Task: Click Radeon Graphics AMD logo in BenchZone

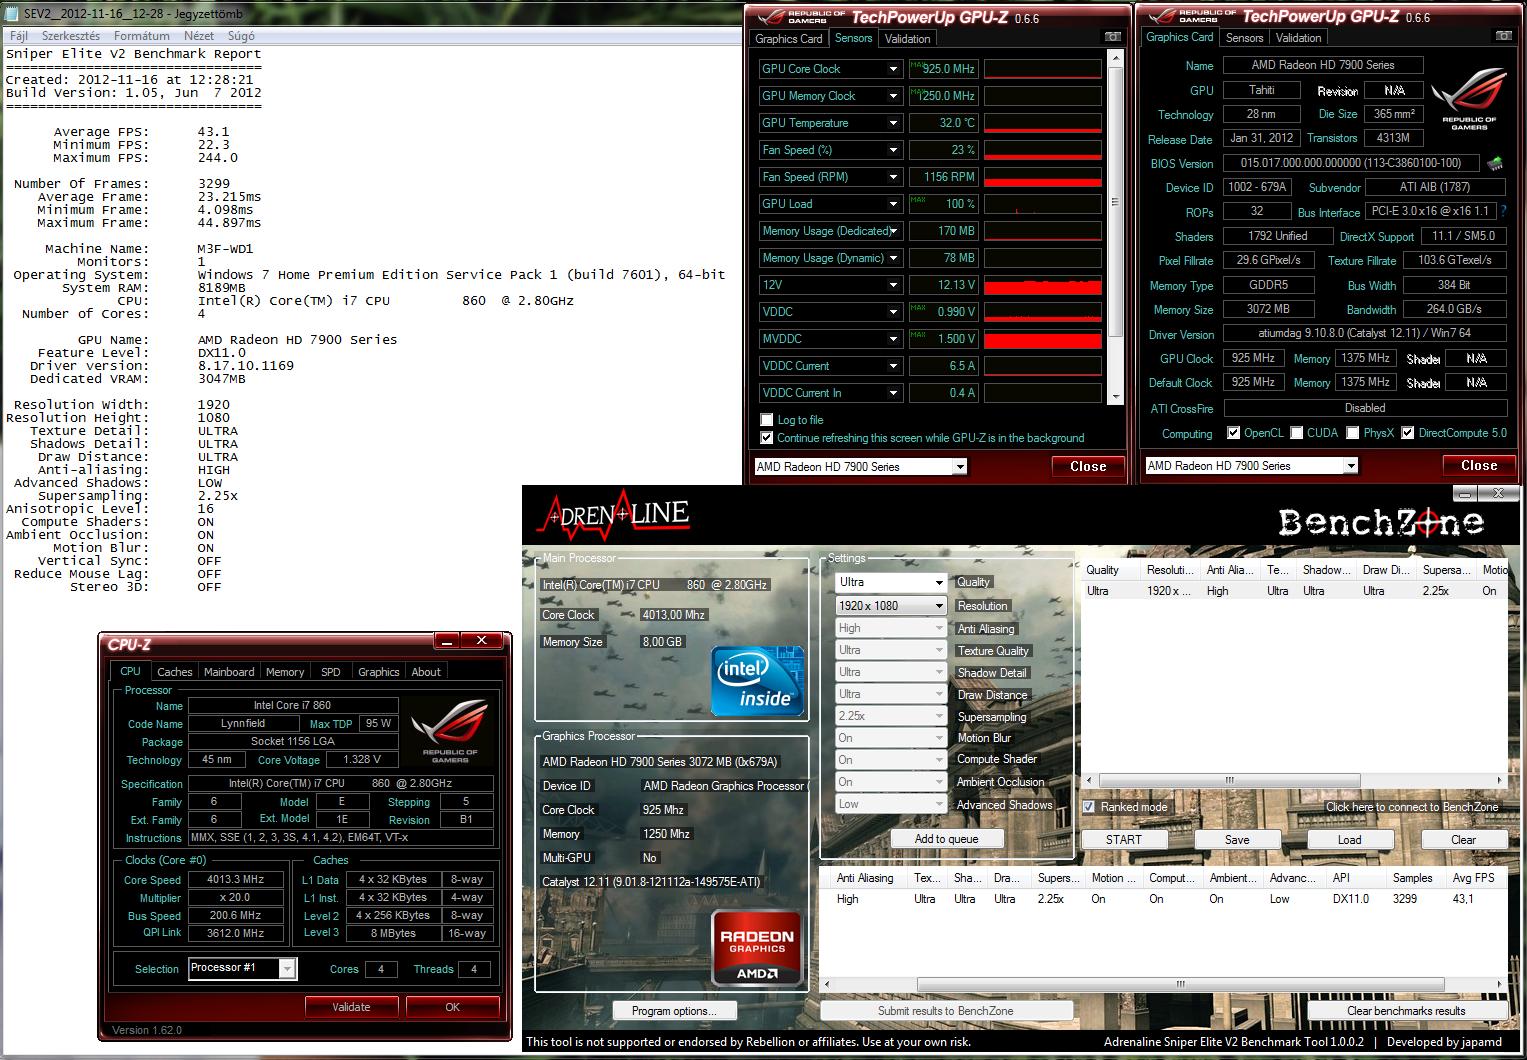Action: [757, 947]
